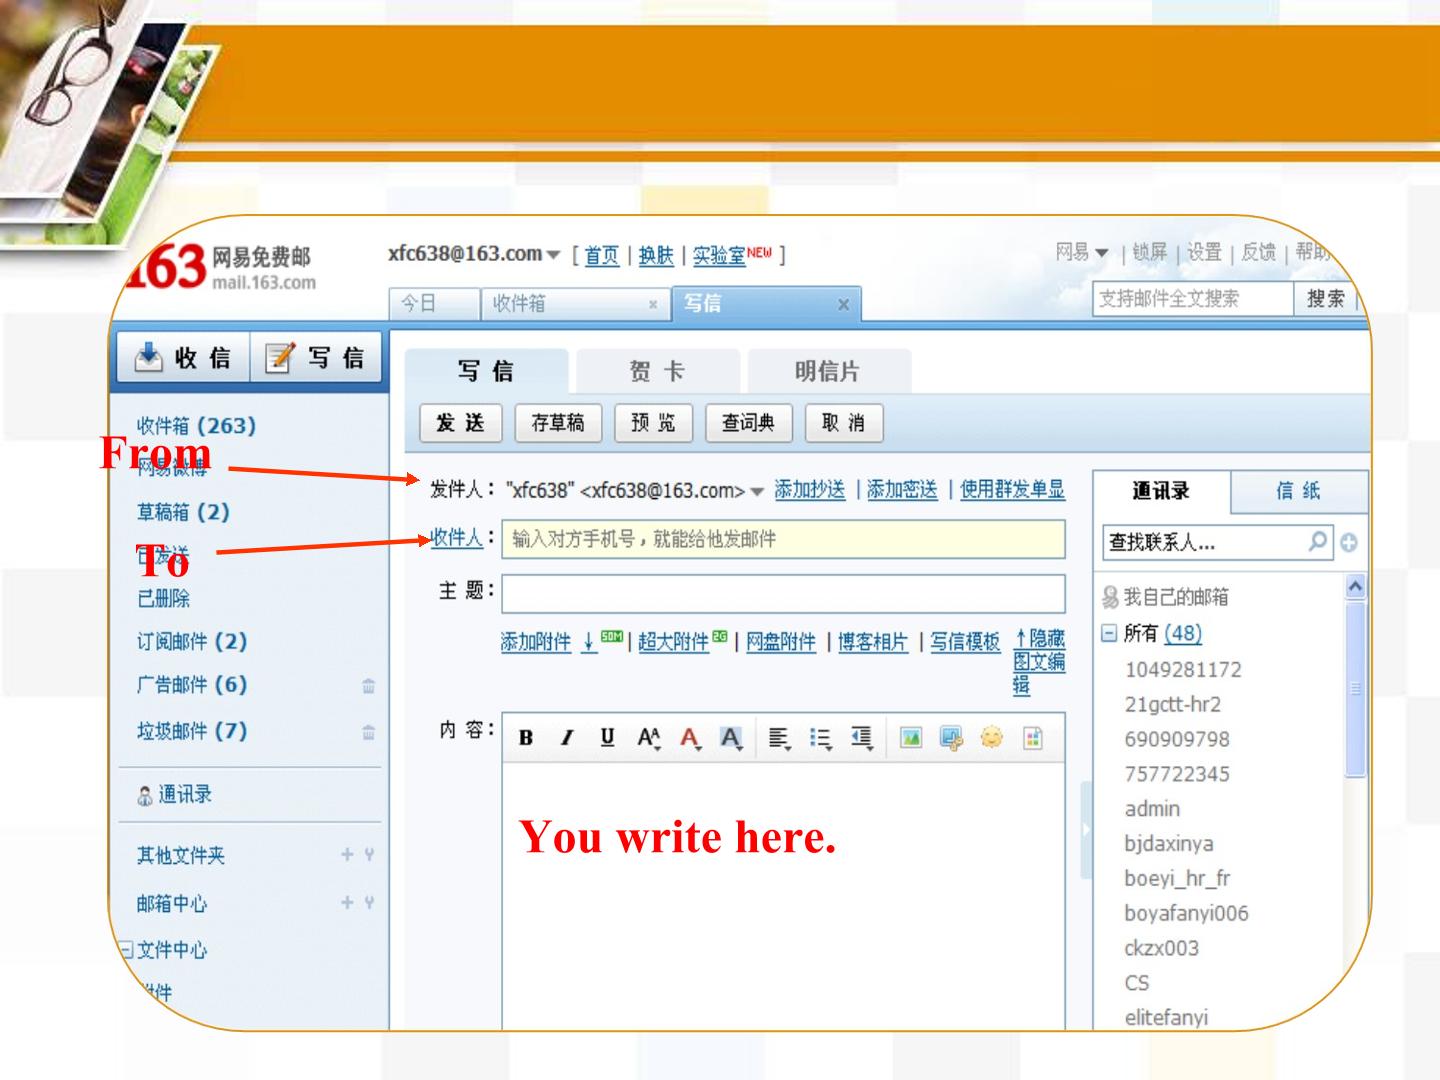Open the 添加抄送 link
The width and height of the screenshot is (1440, 1080).
pyautogui.click(x=810, y=490)
